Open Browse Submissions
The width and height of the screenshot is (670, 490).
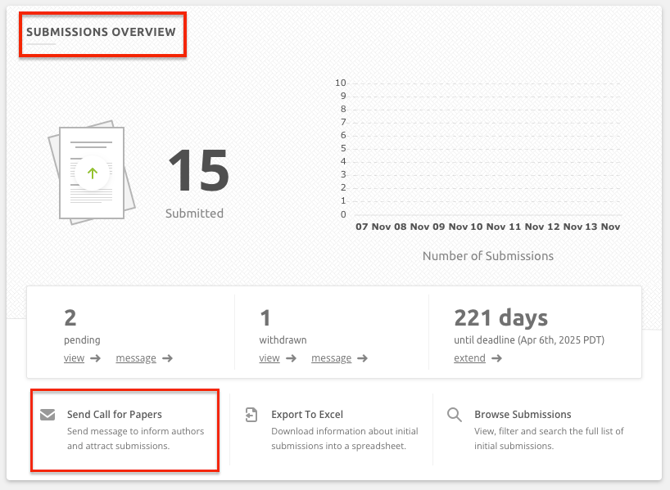[522, 414]
